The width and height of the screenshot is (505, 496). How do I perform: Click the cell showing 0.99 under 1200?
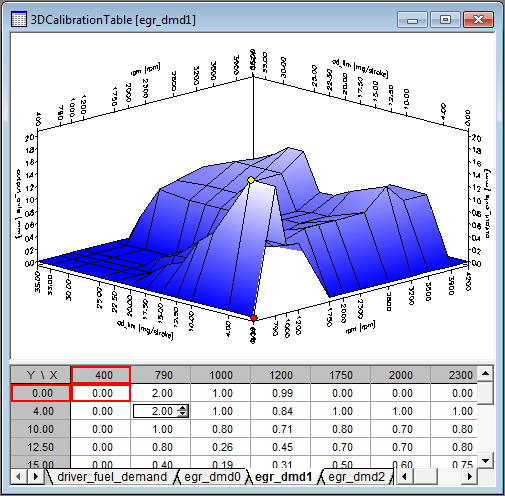tap(281, 393)
